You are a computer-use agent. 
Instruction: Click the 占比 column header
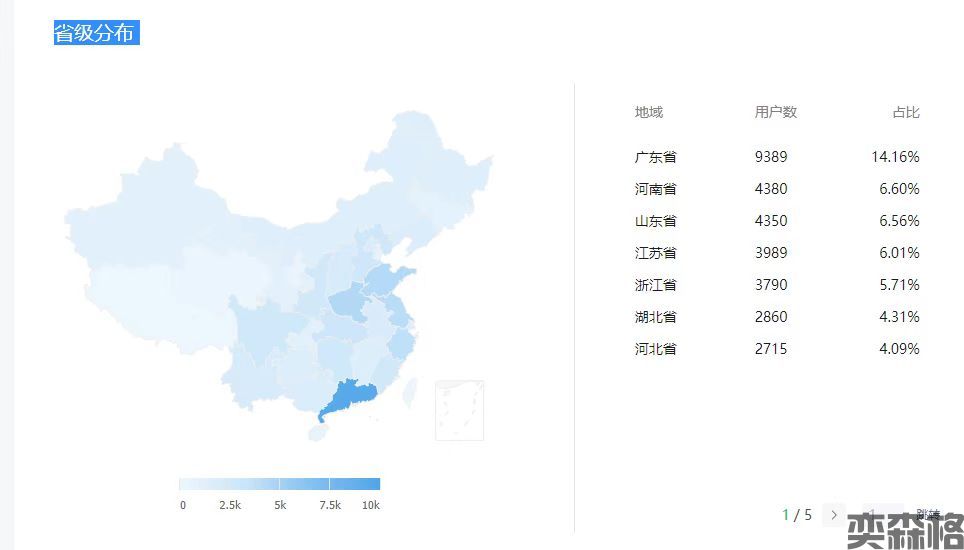point(905,112)
